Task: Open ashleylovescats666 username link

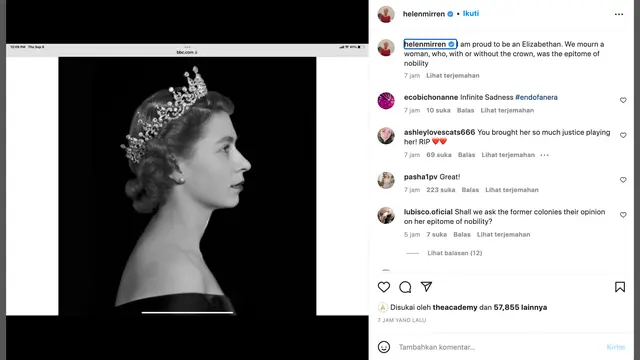Action: pos(440,132)
